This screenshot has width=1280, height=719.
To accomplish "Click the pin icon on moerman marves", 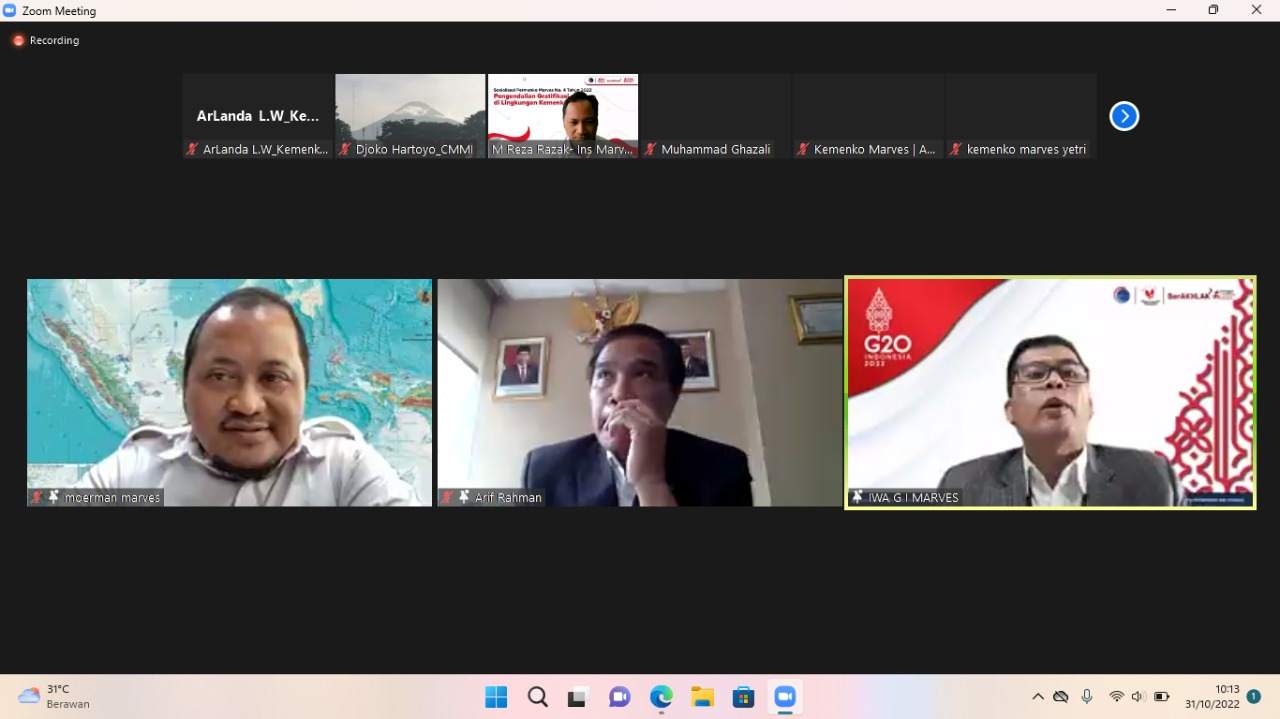I will 54,497.
